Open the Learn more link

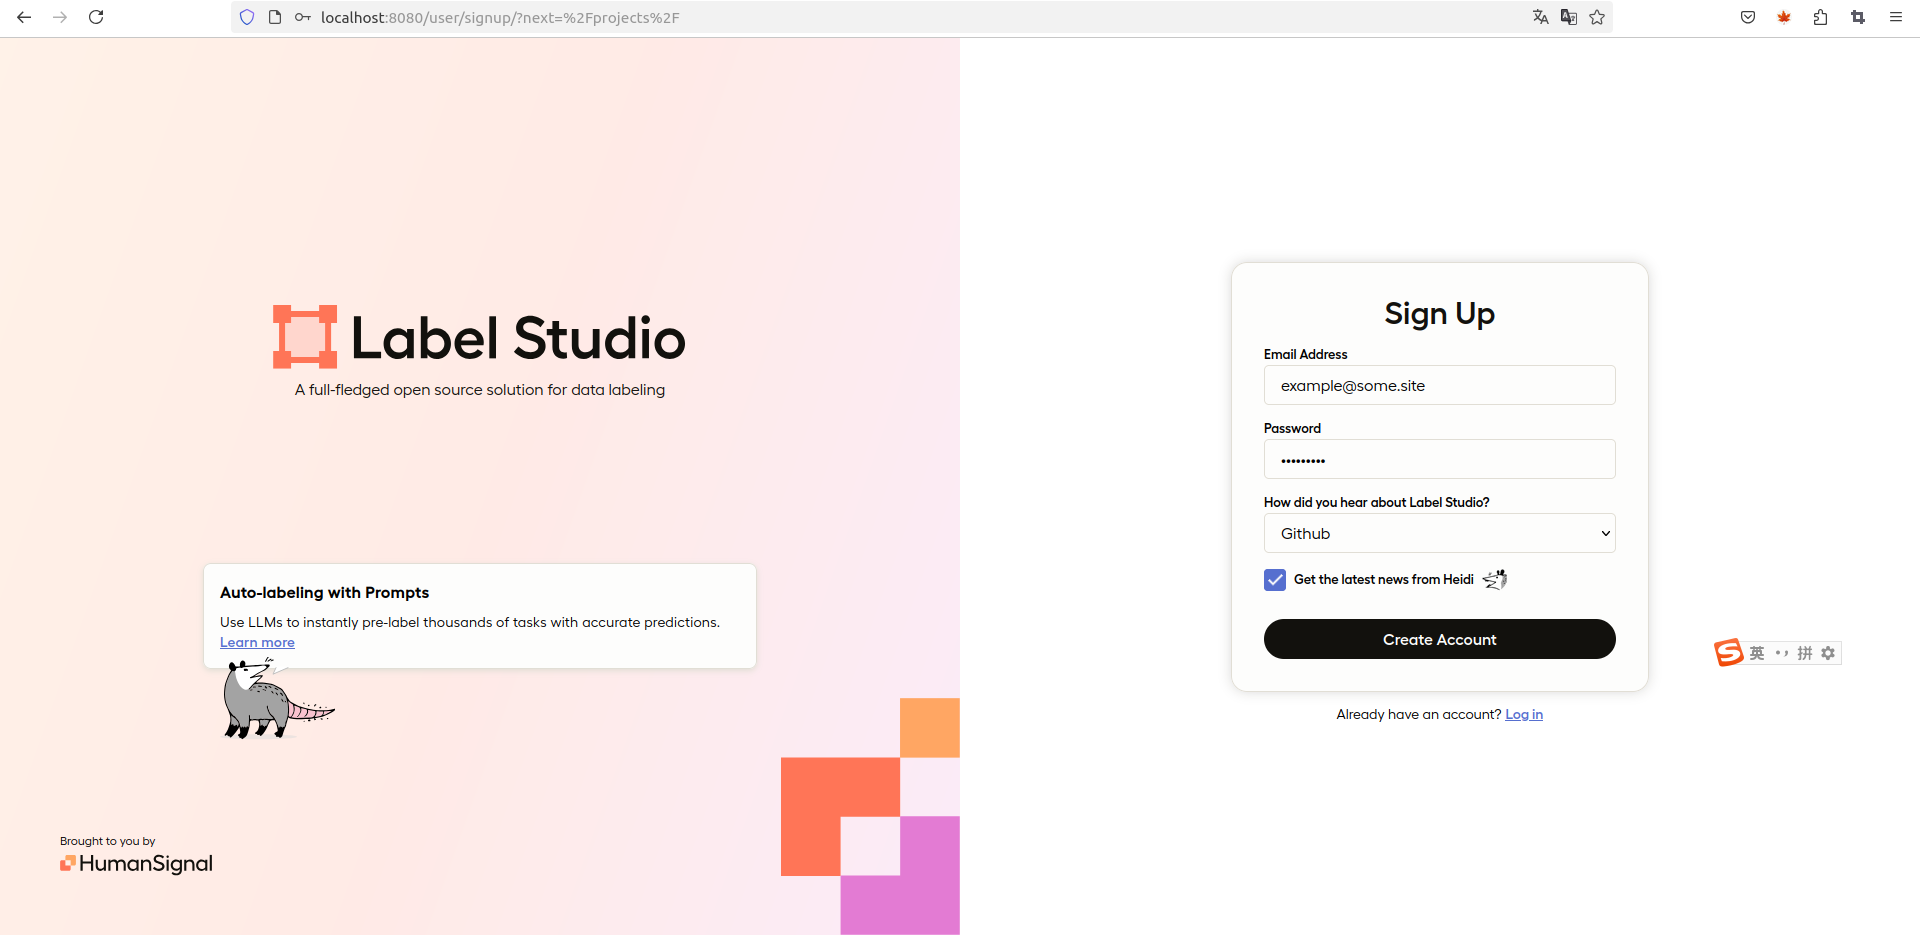pyautogui.click(x=257, y=643)
